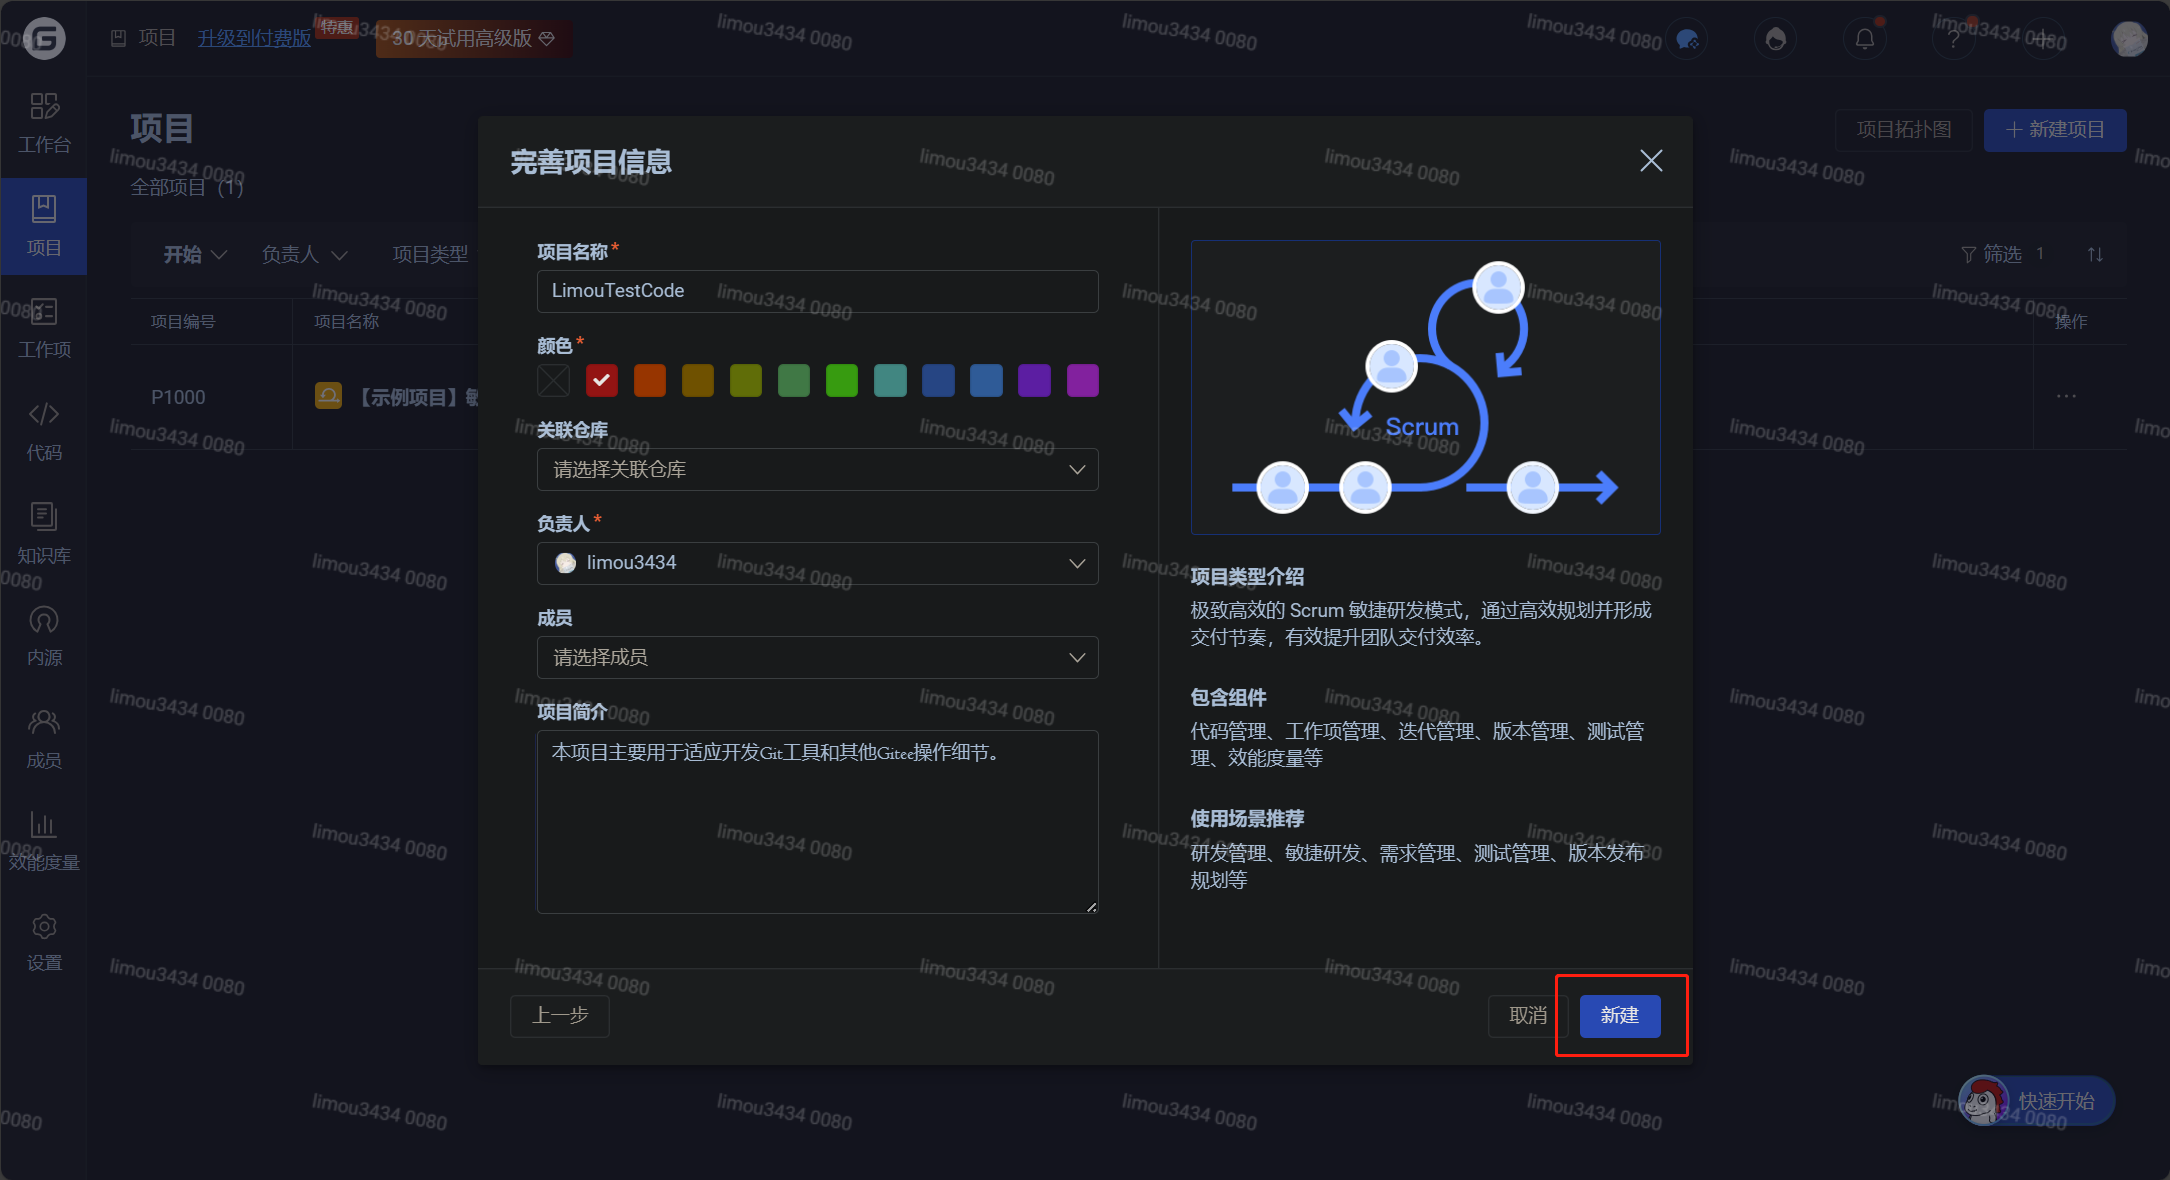The height and width of the screenshot is (1180, 2170).
Task: Click the notification bell icon
Action: pos(1864,39)
